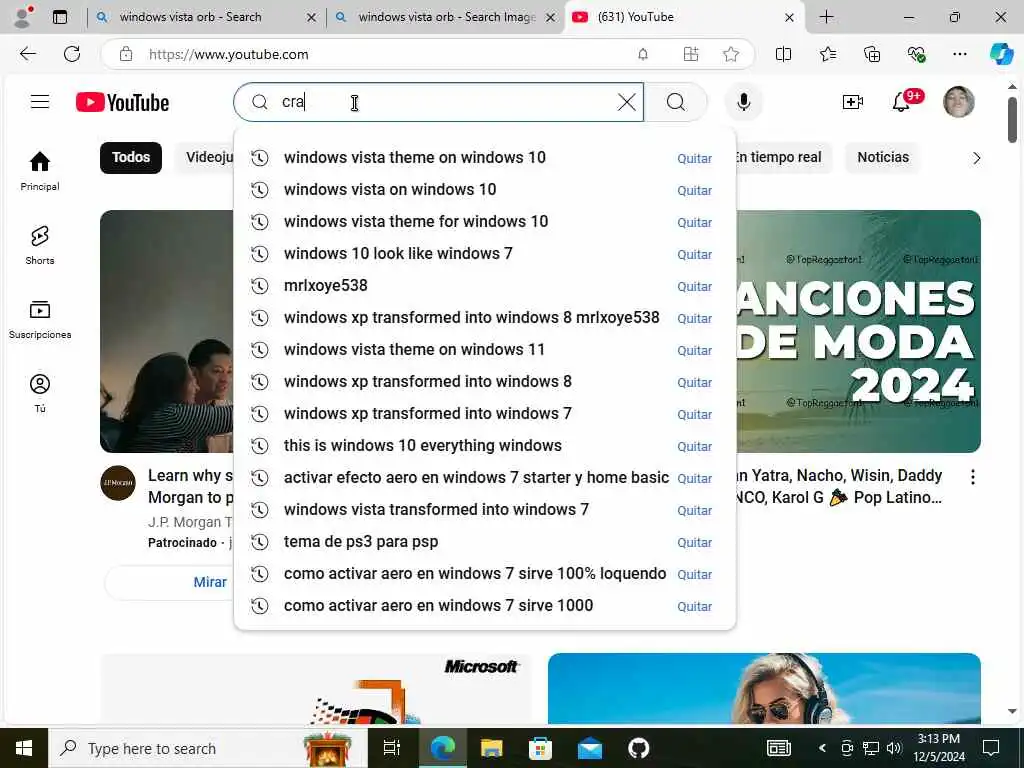Click the magnifier search submit button

[676, 102]
